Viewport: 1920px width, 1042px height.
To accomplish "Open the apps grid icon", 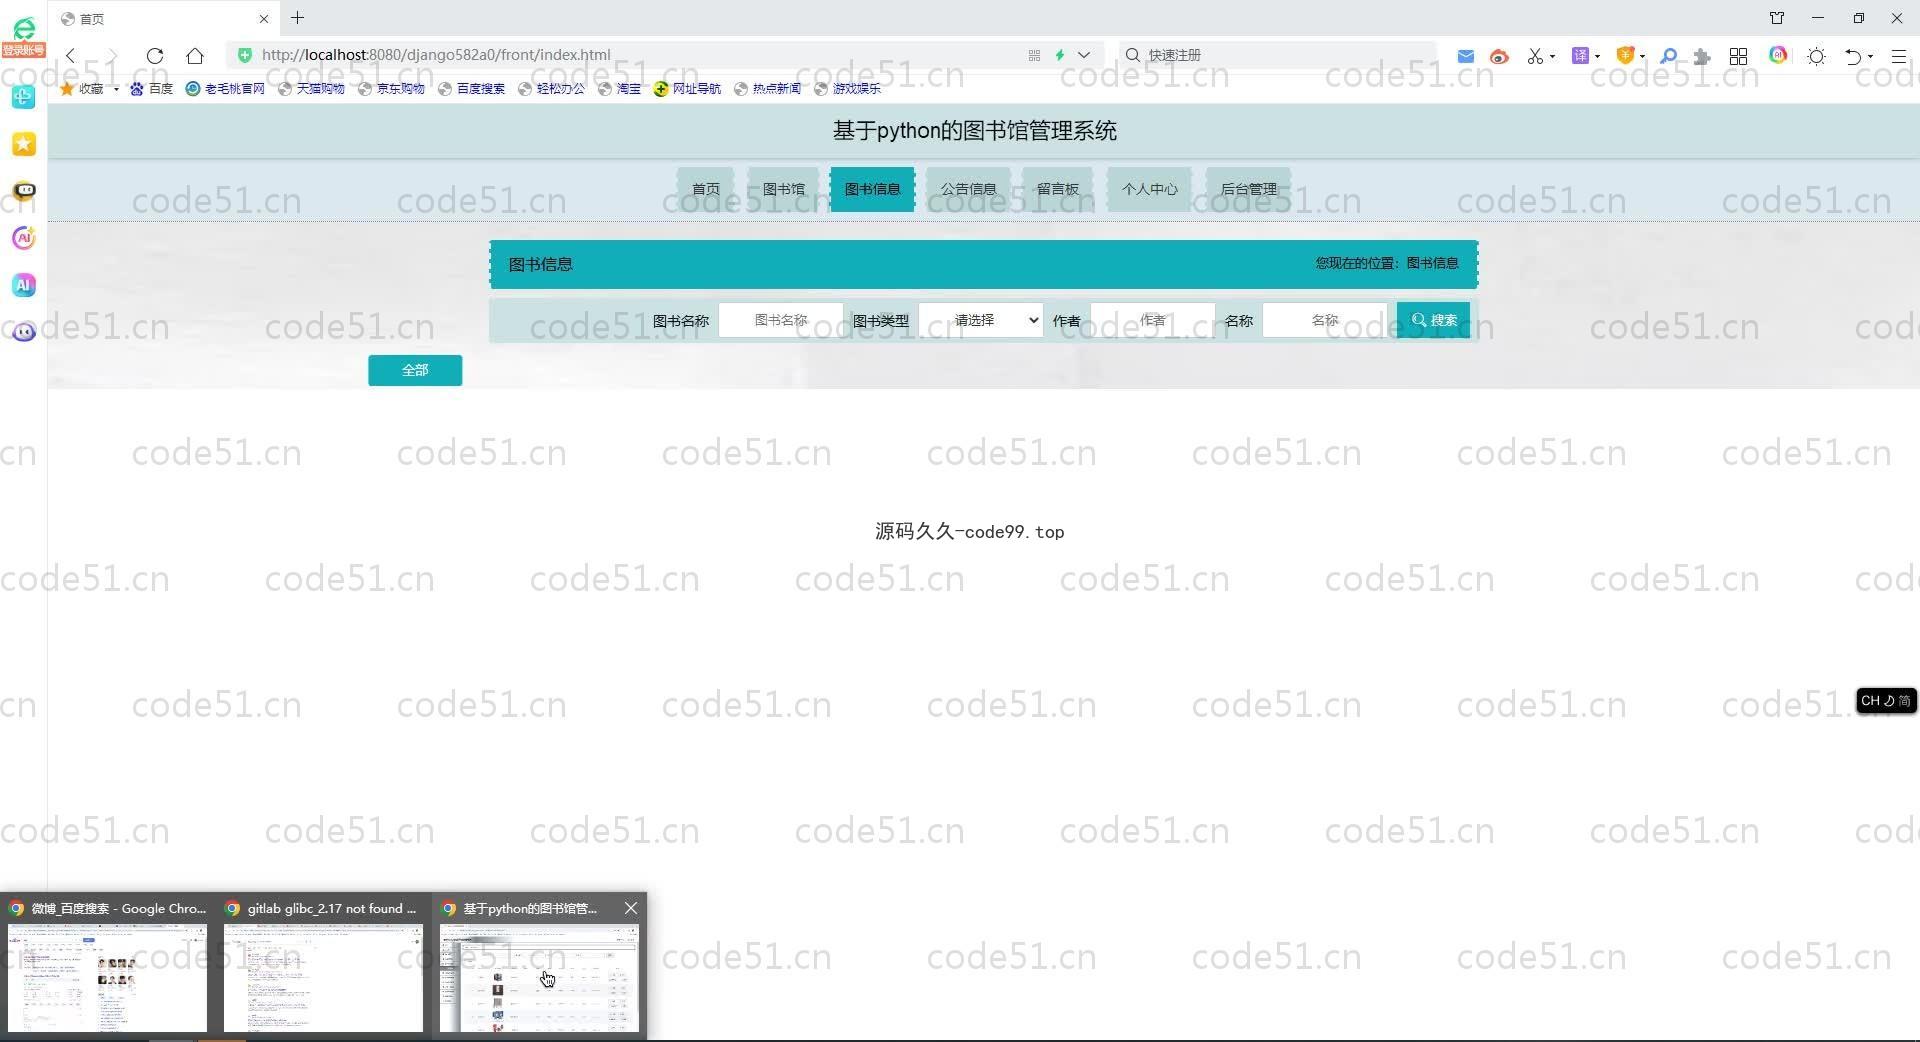I will [x=1739, y=56].
